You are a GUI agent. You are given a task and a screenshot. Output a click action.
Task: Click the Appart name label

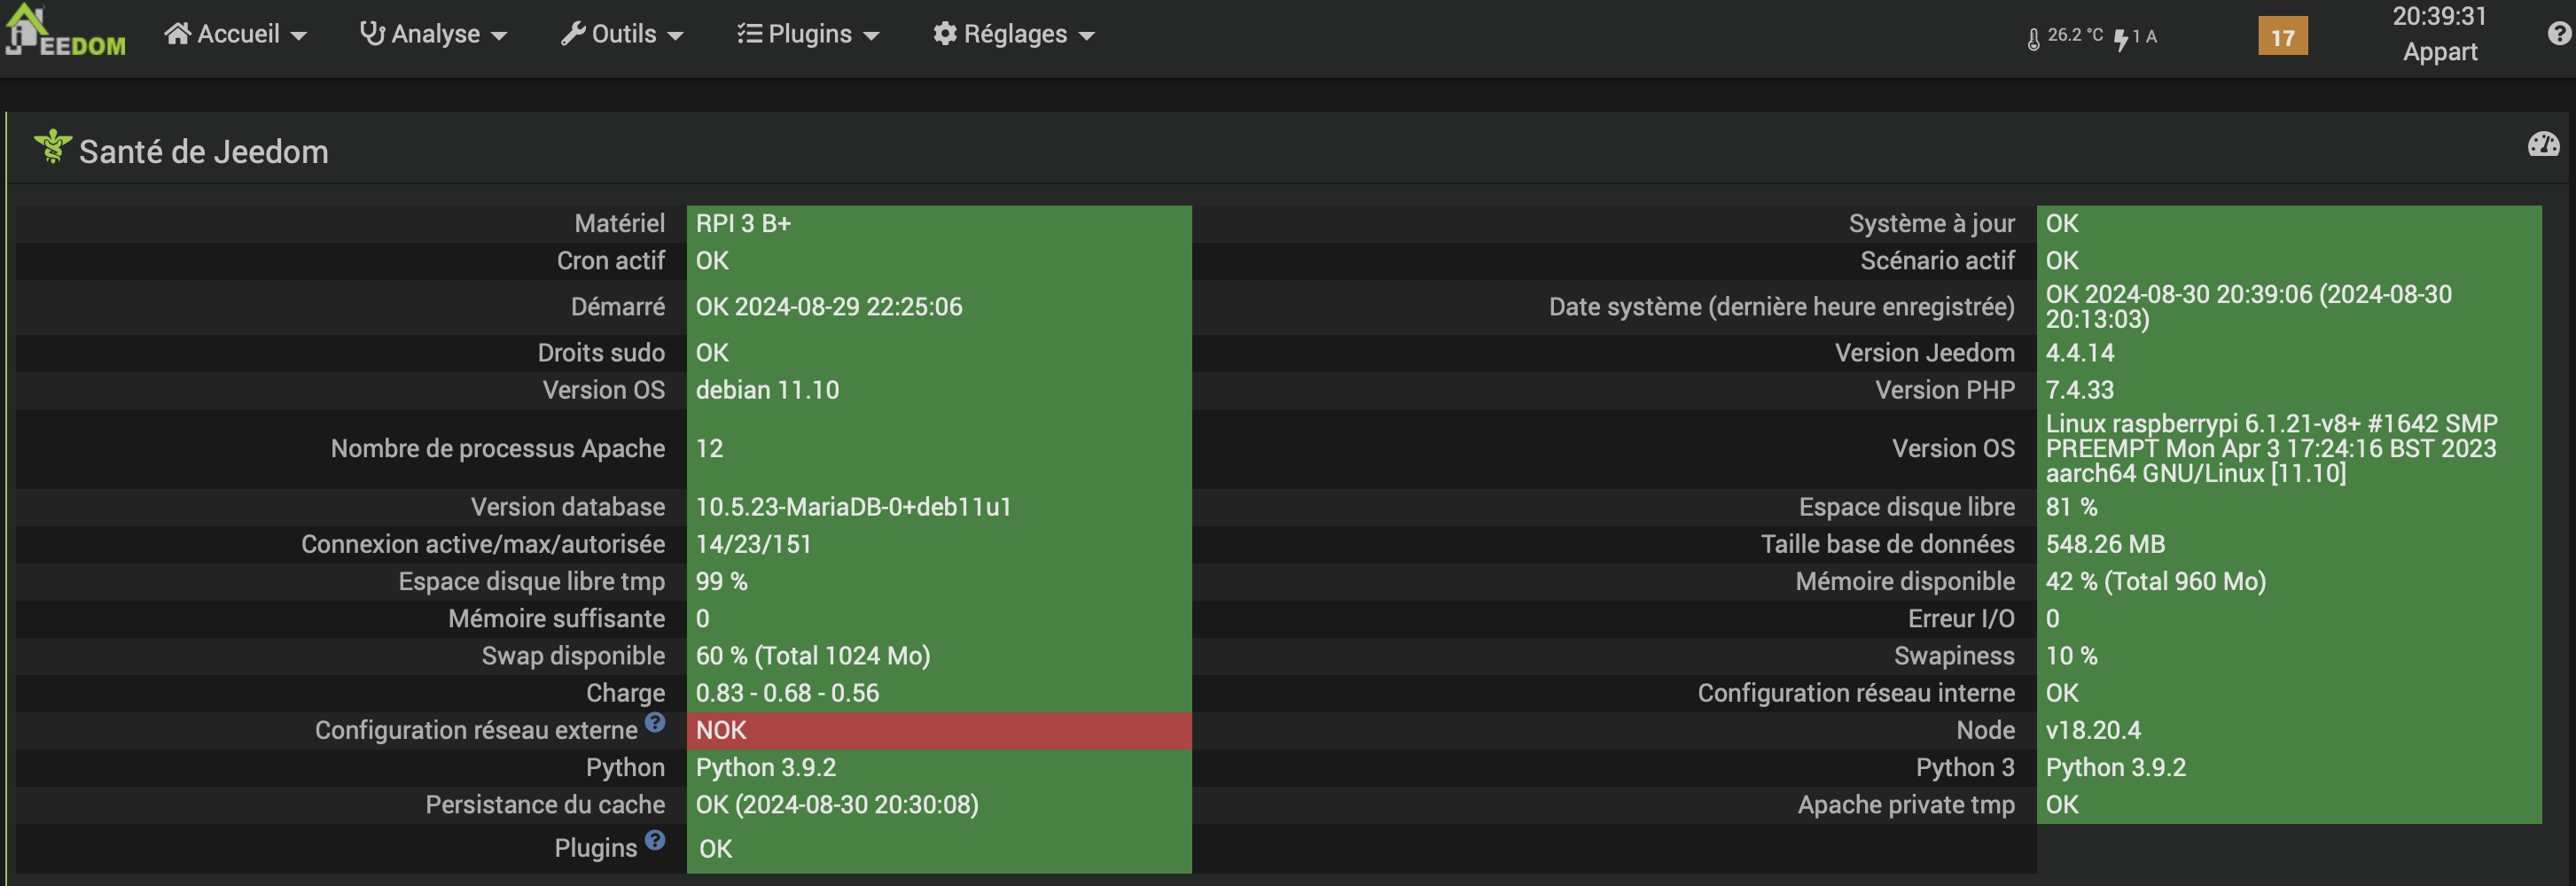pos(2440,52)
